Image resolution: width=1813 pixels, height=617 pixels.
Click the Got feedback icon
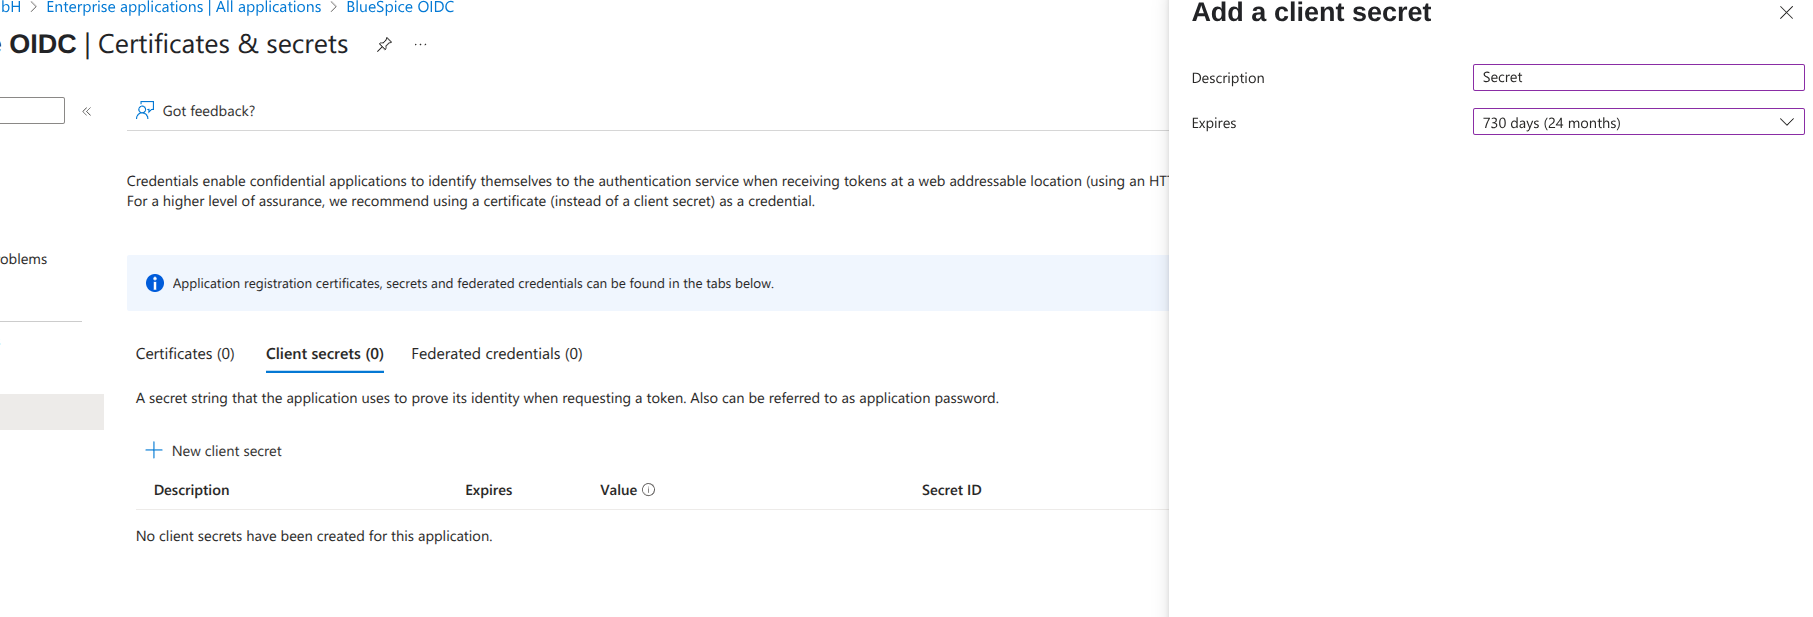tap(145, 110)
